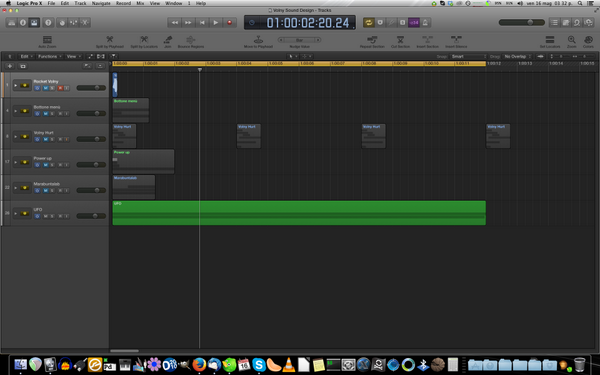Click the Fast Forward transport button

(188, 23)
